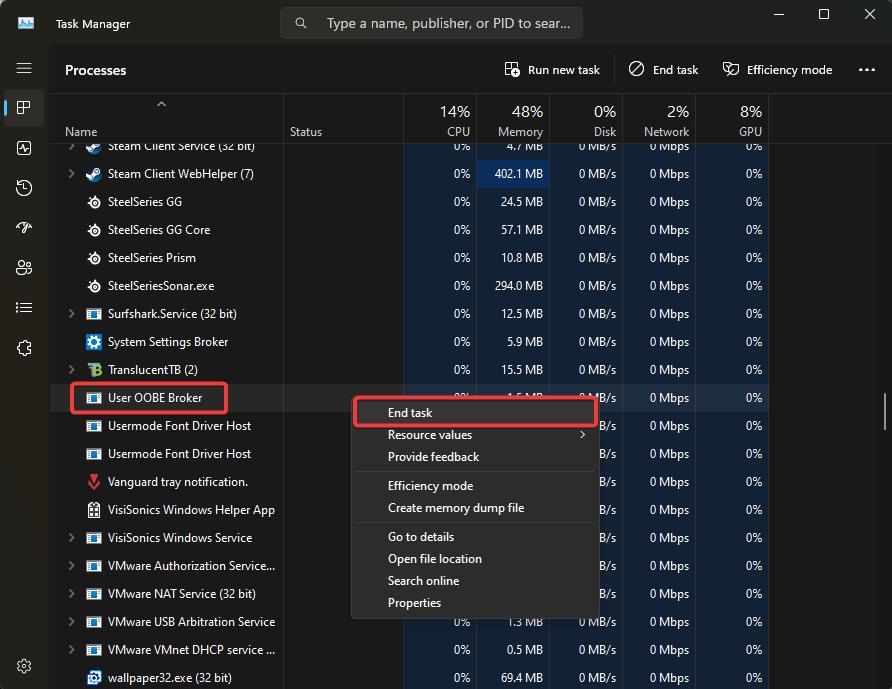The height and width of the screenshot is (689, 892).
Task: Expand Surfshark.Service process group
Action: [71, 314]
